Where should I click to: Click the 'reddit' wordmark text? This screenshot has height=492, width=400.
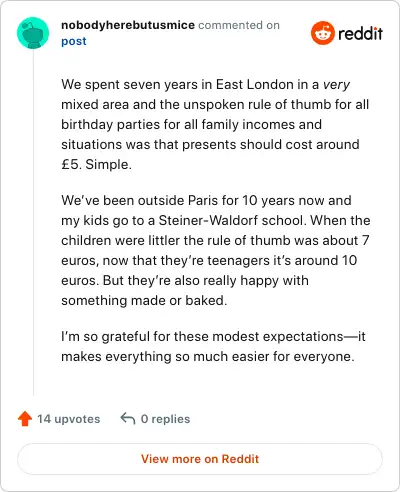(360, 33)
